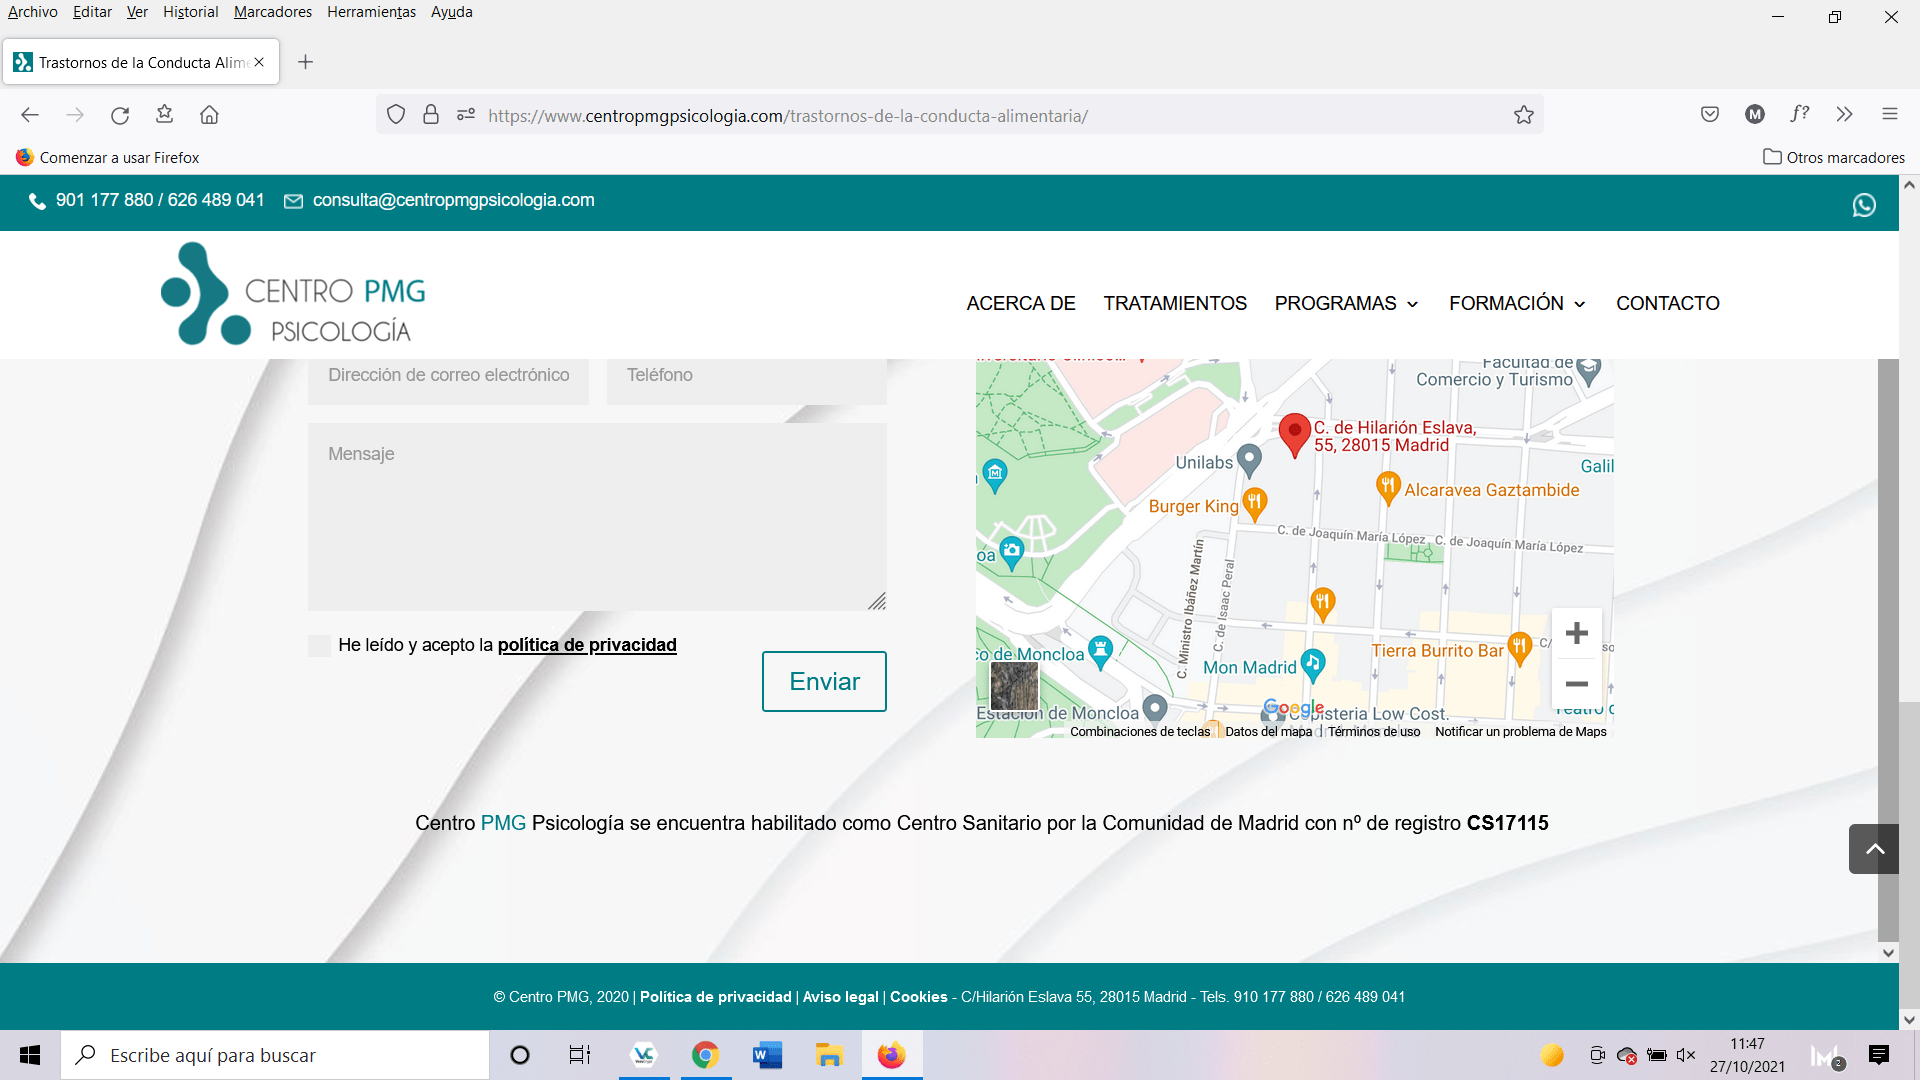Click the 901 177 880 phone number
Screen dimensions: 1920x1080
tap(104, 200)
